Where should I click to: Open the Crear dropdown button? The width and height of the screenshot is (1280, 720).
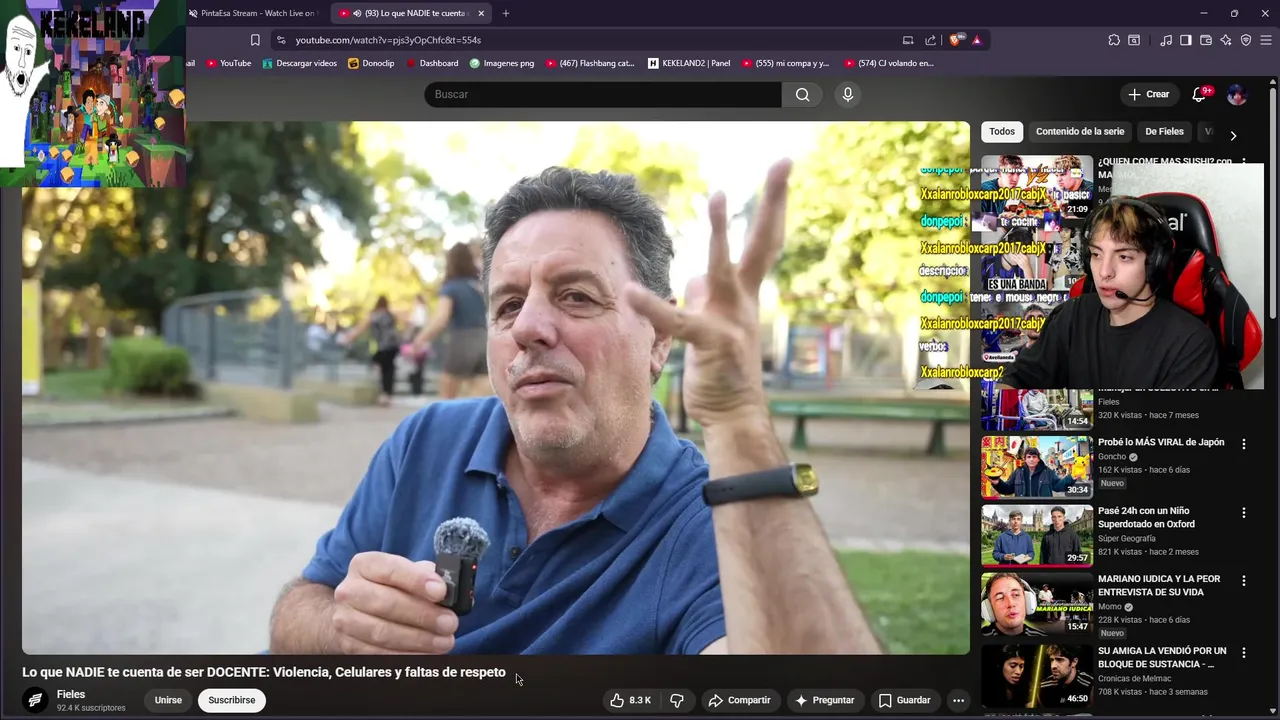point(1148,94)
